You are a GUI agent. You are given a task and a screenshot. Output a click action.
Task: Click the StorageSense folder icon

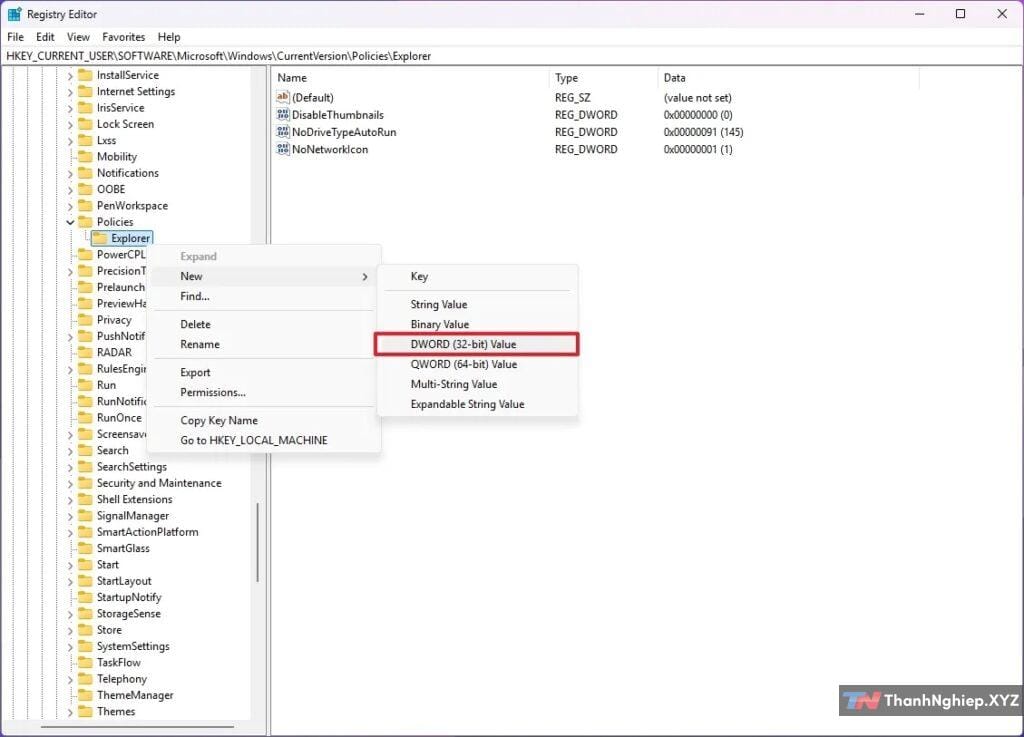click(x=85, y=614)
